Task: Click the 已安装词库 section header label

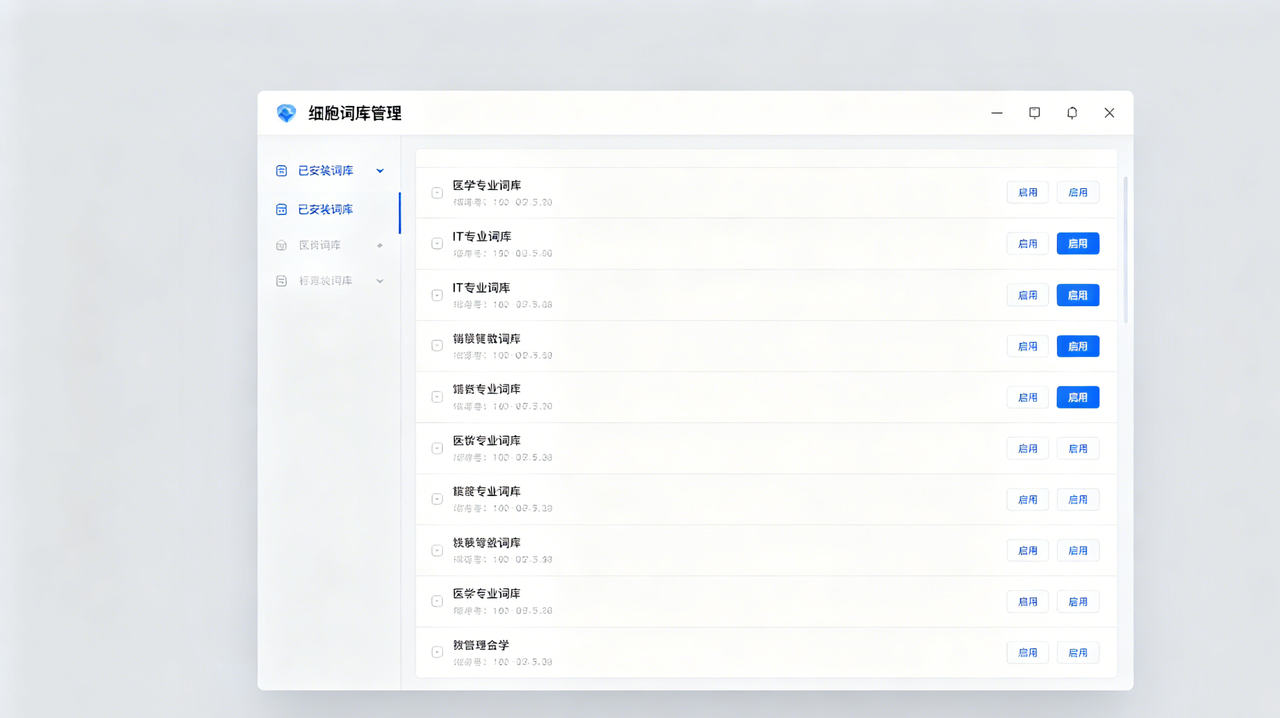Action: (326, 171)
